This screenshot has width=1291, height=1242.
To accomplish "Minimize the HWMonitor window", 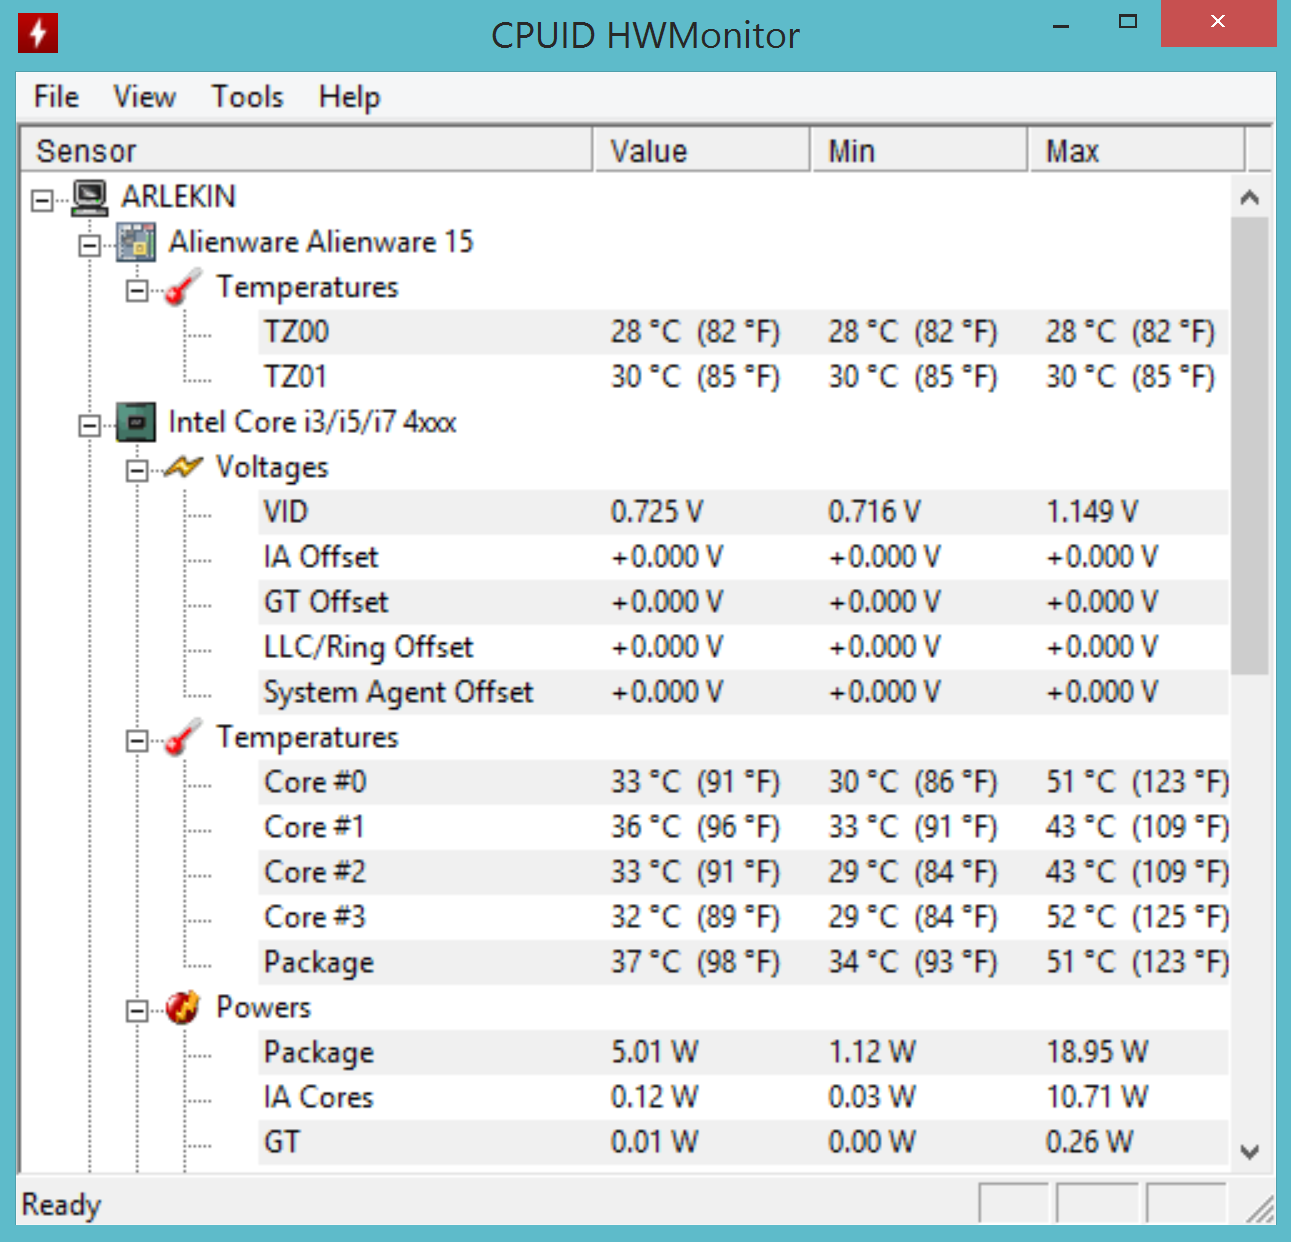I will (1062, 24).
